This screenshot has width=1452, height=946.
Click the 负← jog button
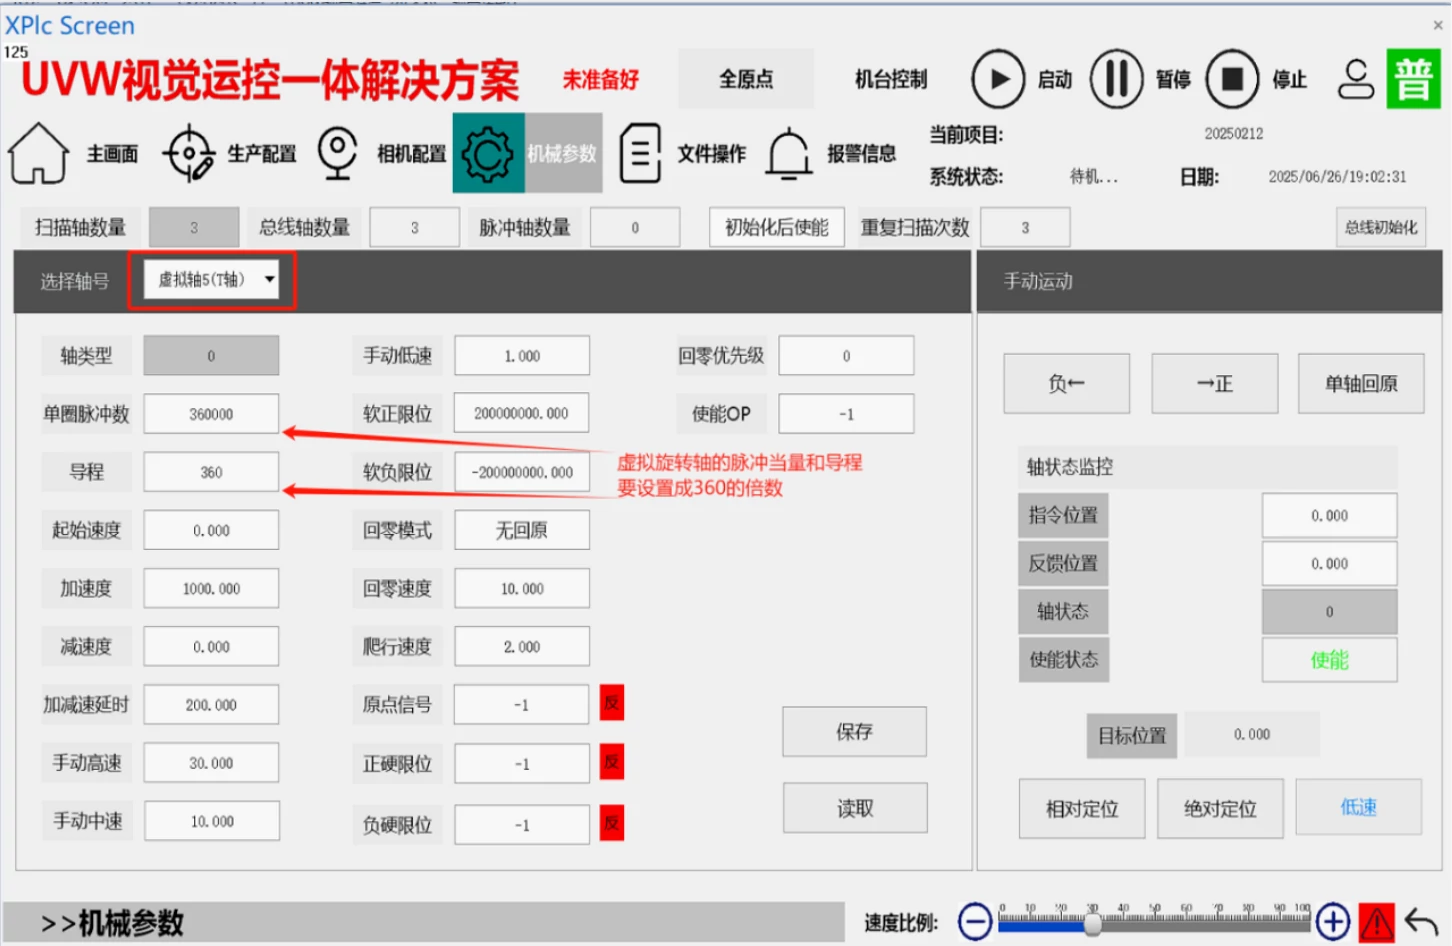click(1067, 383)
